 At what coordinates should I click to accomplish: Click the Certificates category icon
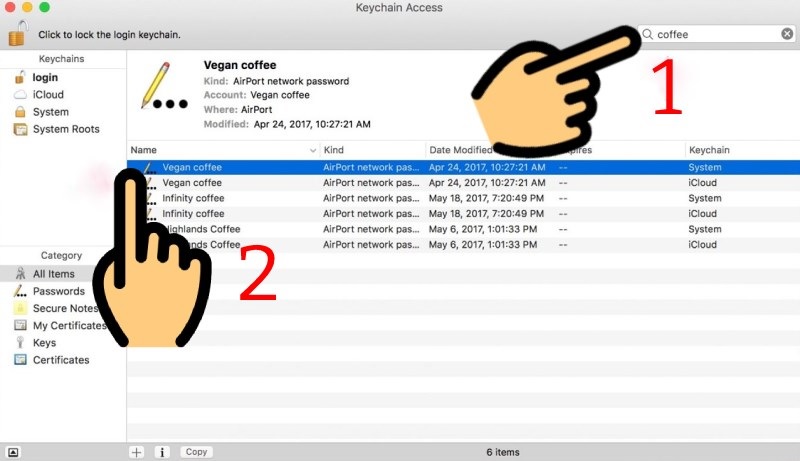(20, 360)
